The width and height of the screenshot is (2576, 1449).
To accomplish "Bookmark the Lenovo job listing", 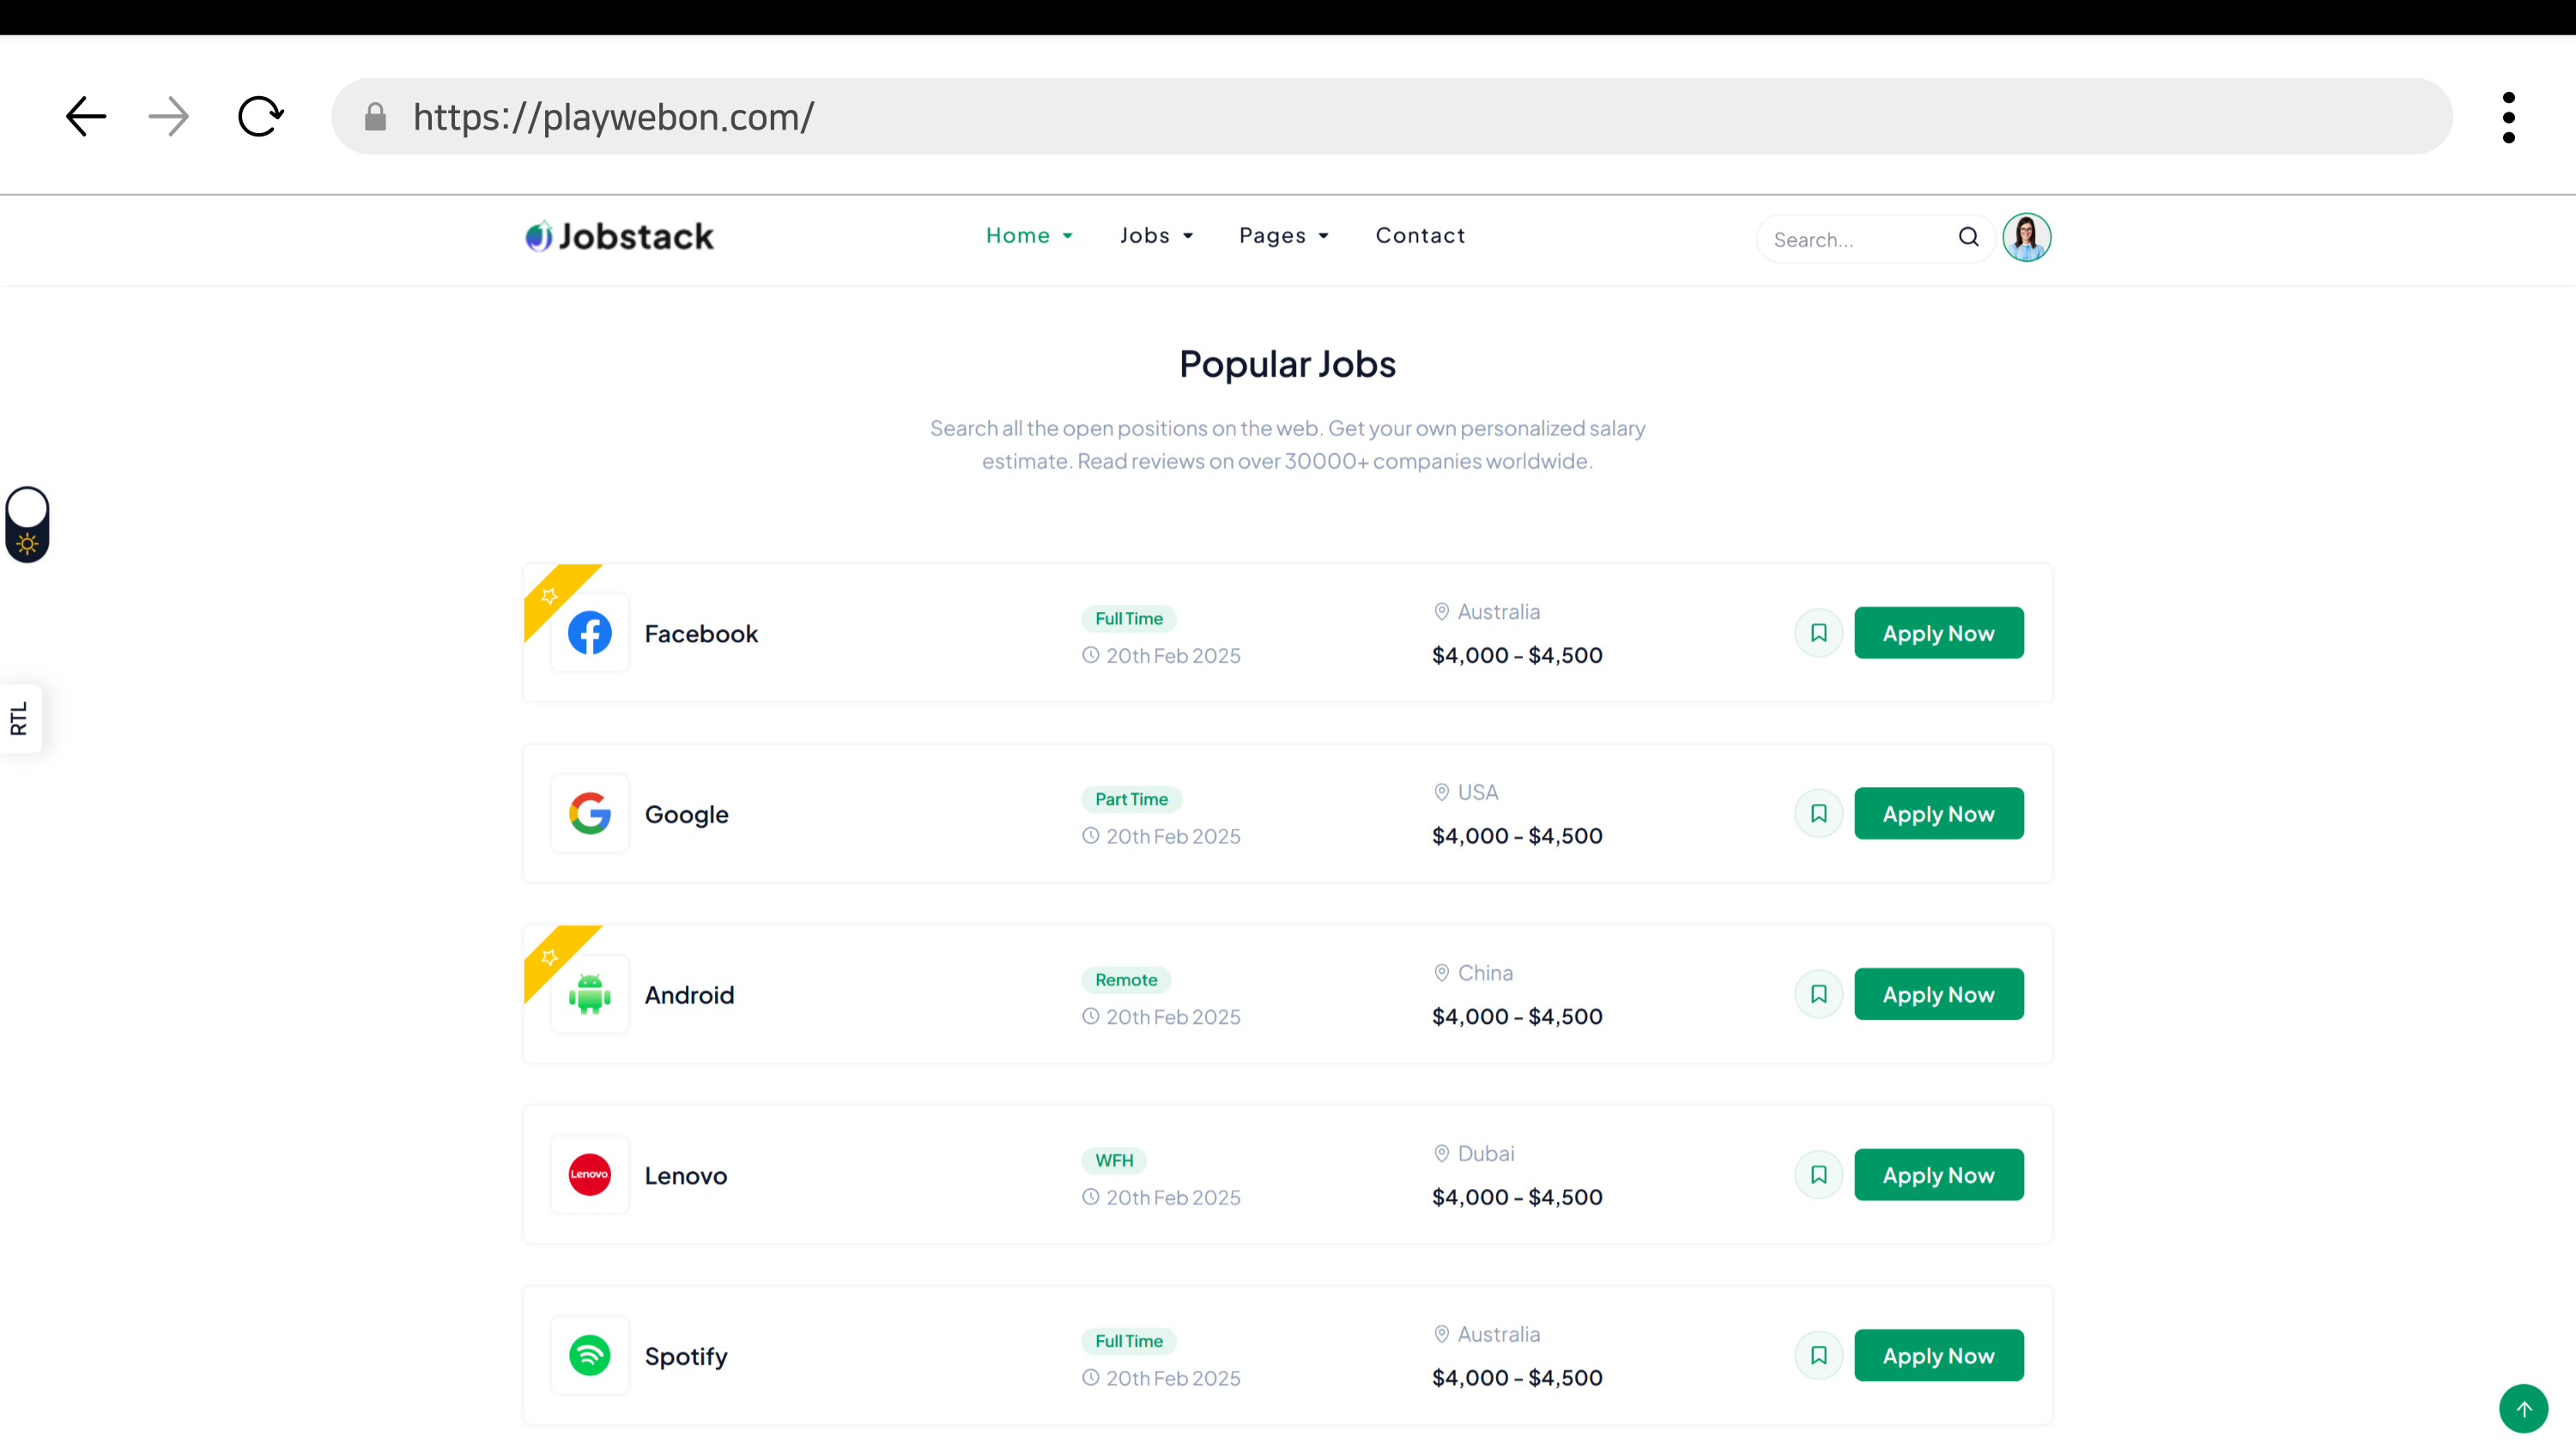I will point(1818,1175).
